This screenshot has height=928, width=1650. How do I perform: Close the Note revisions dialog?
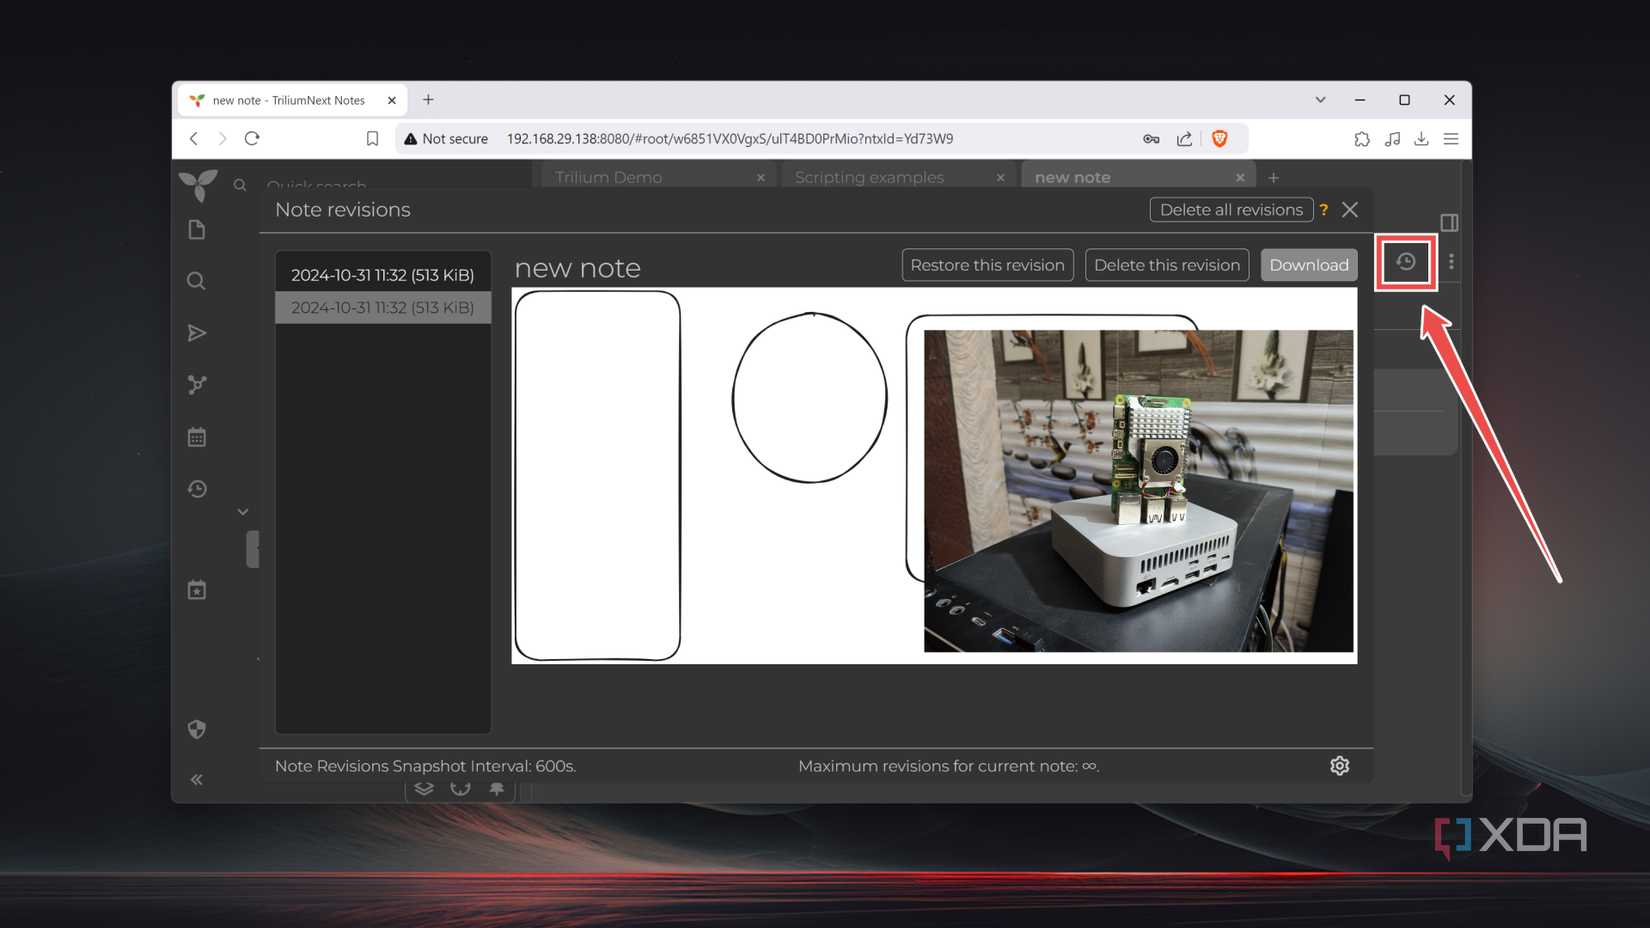point(1350,210)
